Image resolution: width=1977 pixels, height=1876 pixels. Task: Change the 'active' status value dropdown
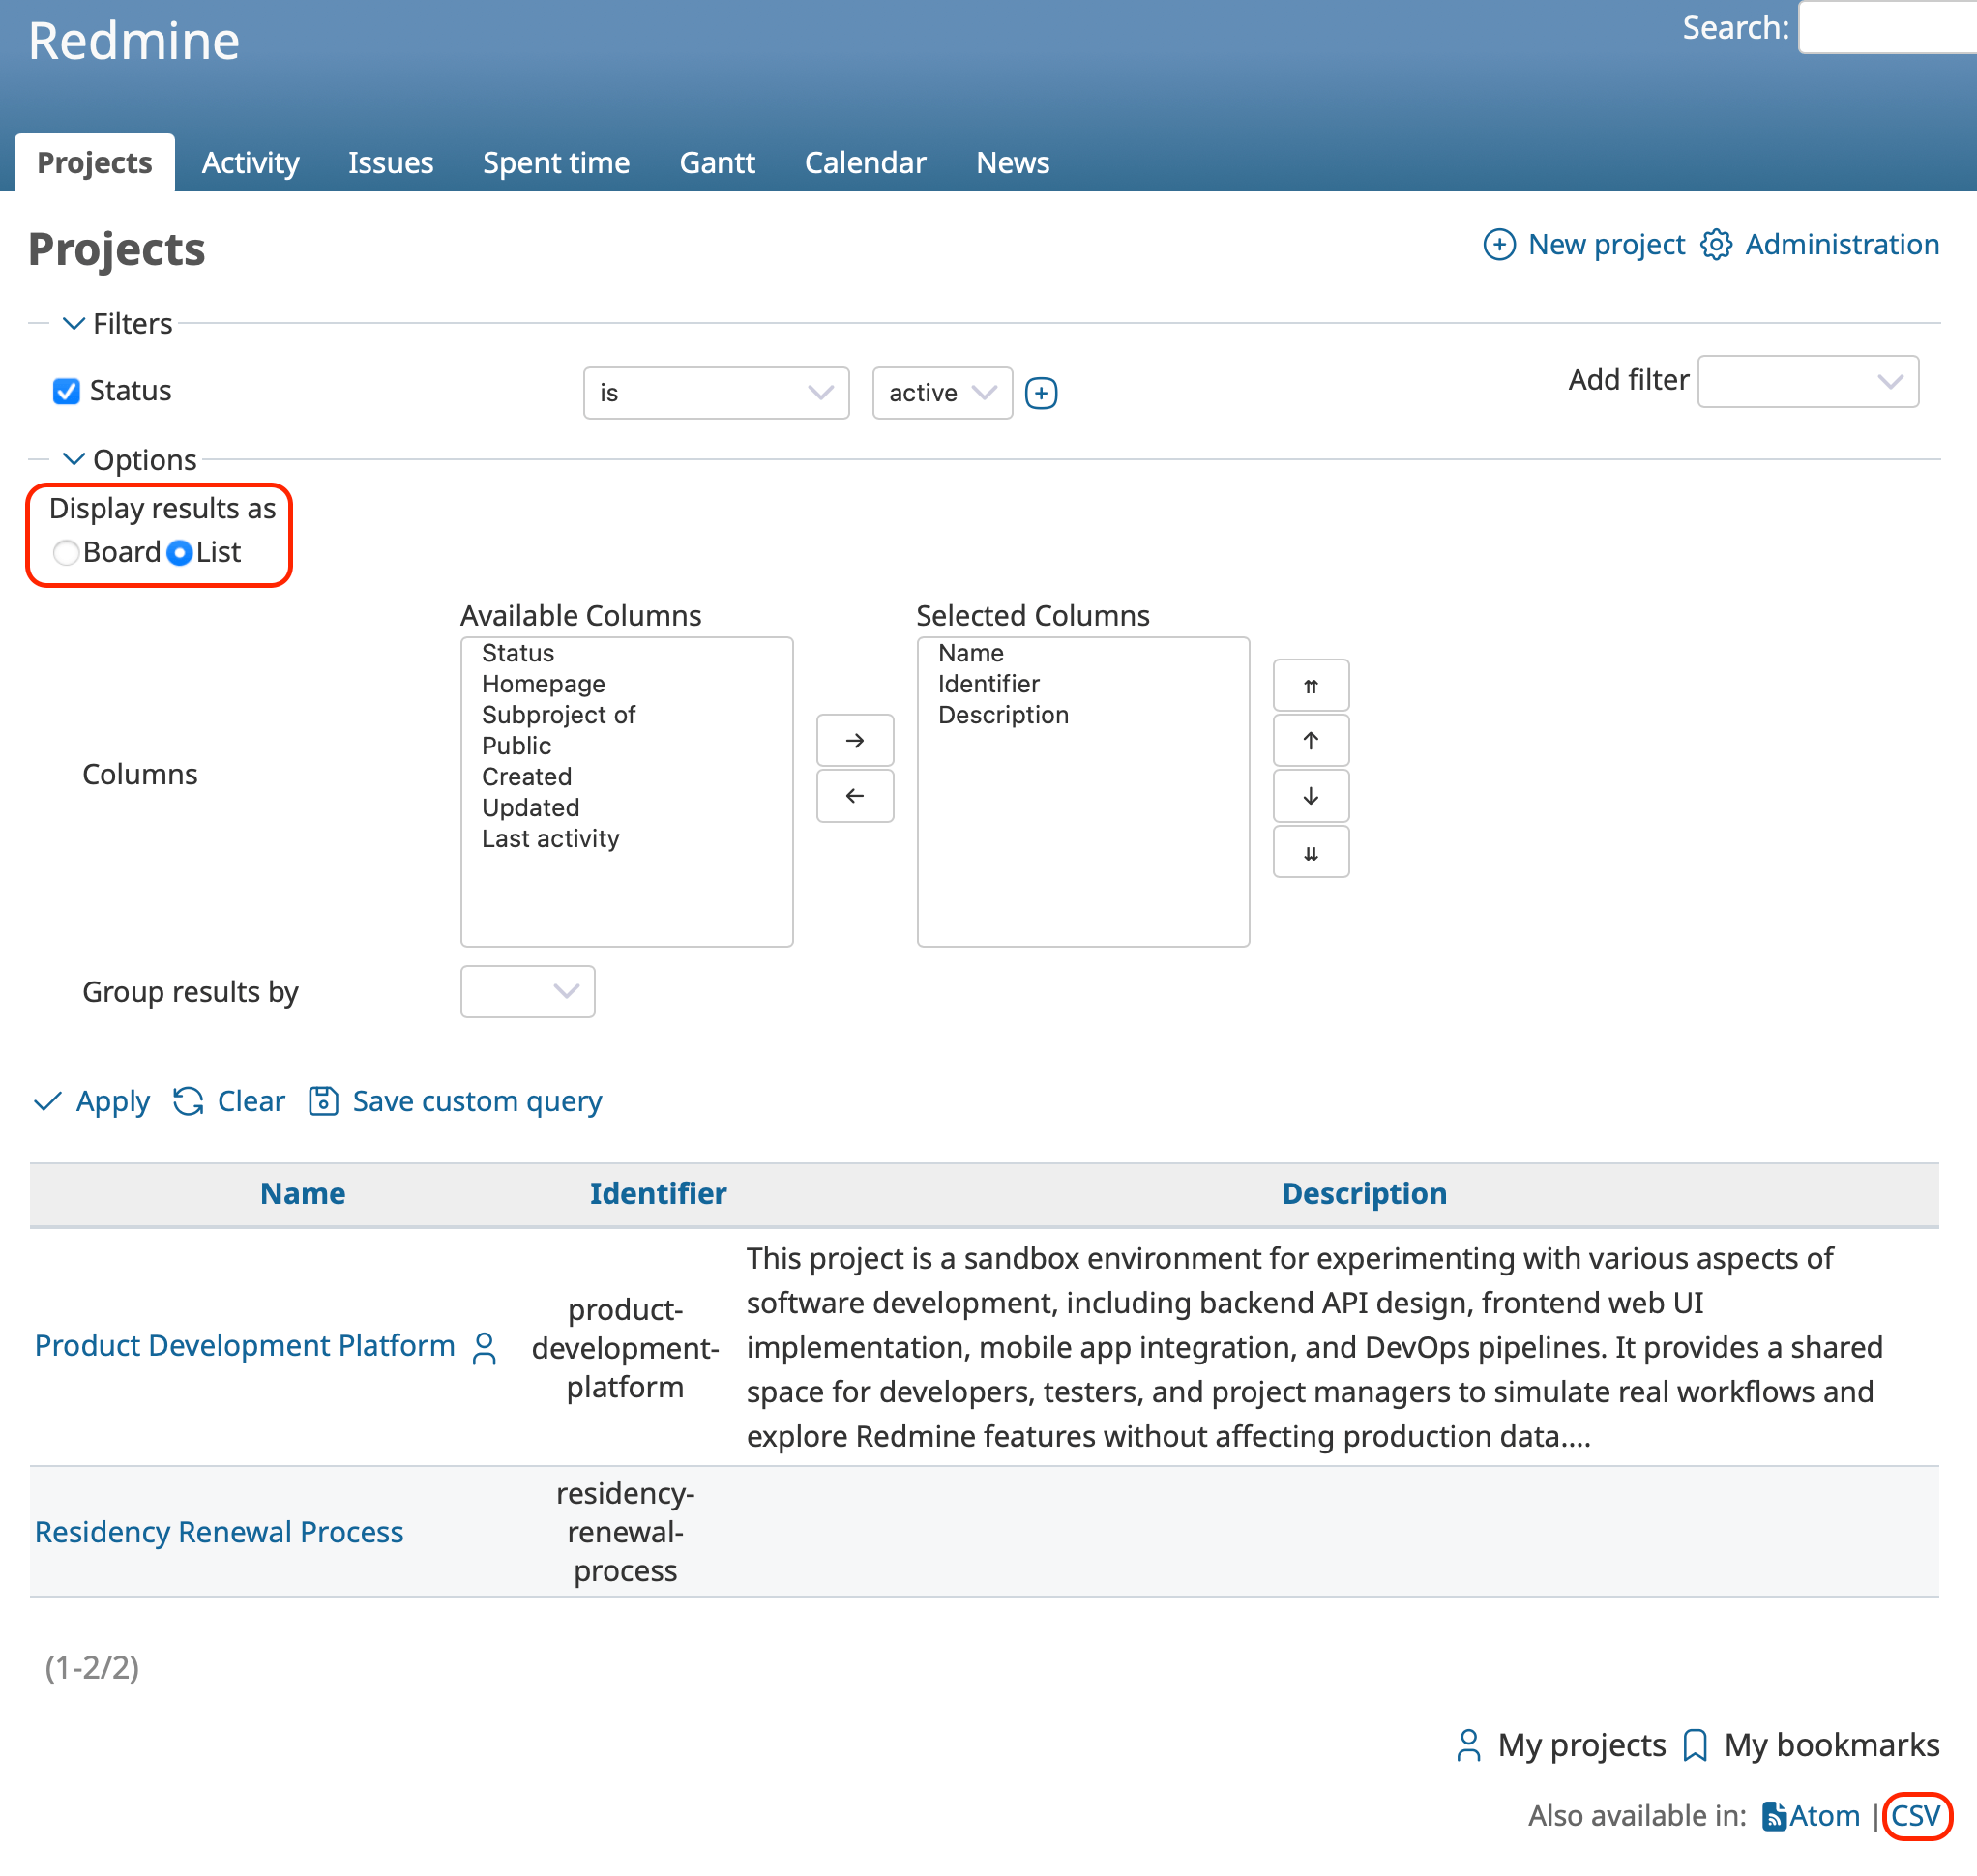(941, 393)
